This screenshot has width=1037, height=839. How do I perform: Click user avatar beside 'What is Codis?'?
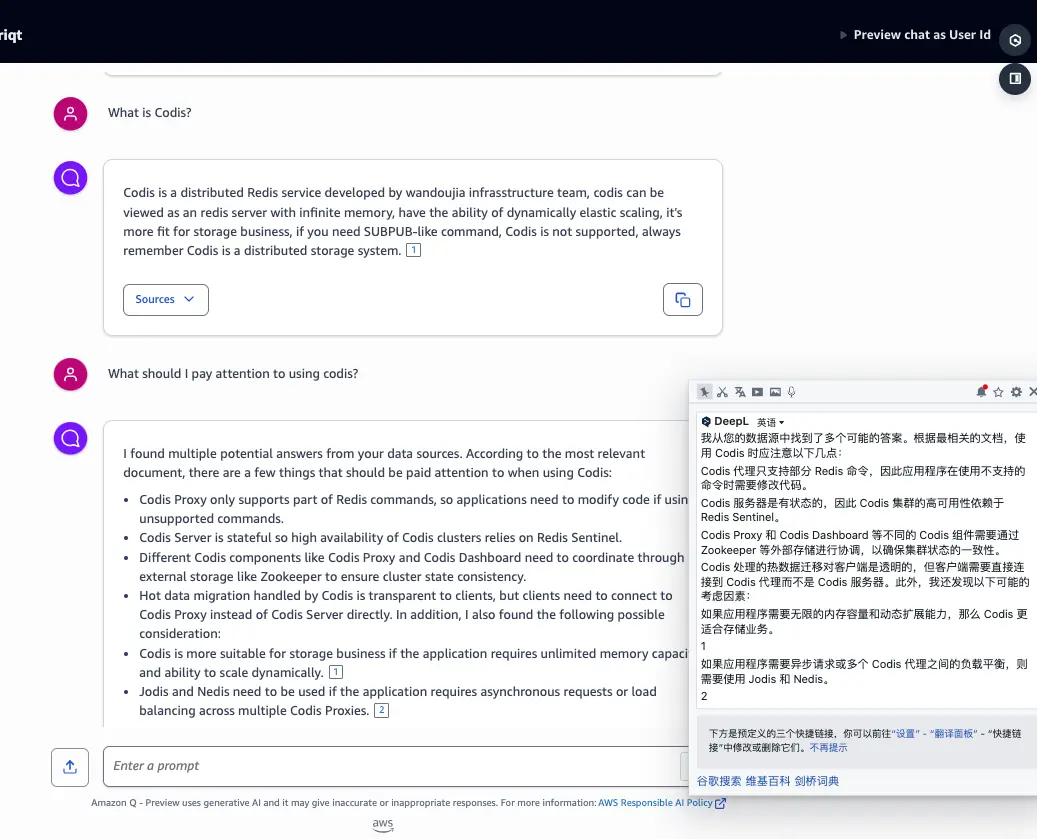[x=70, y=114]
